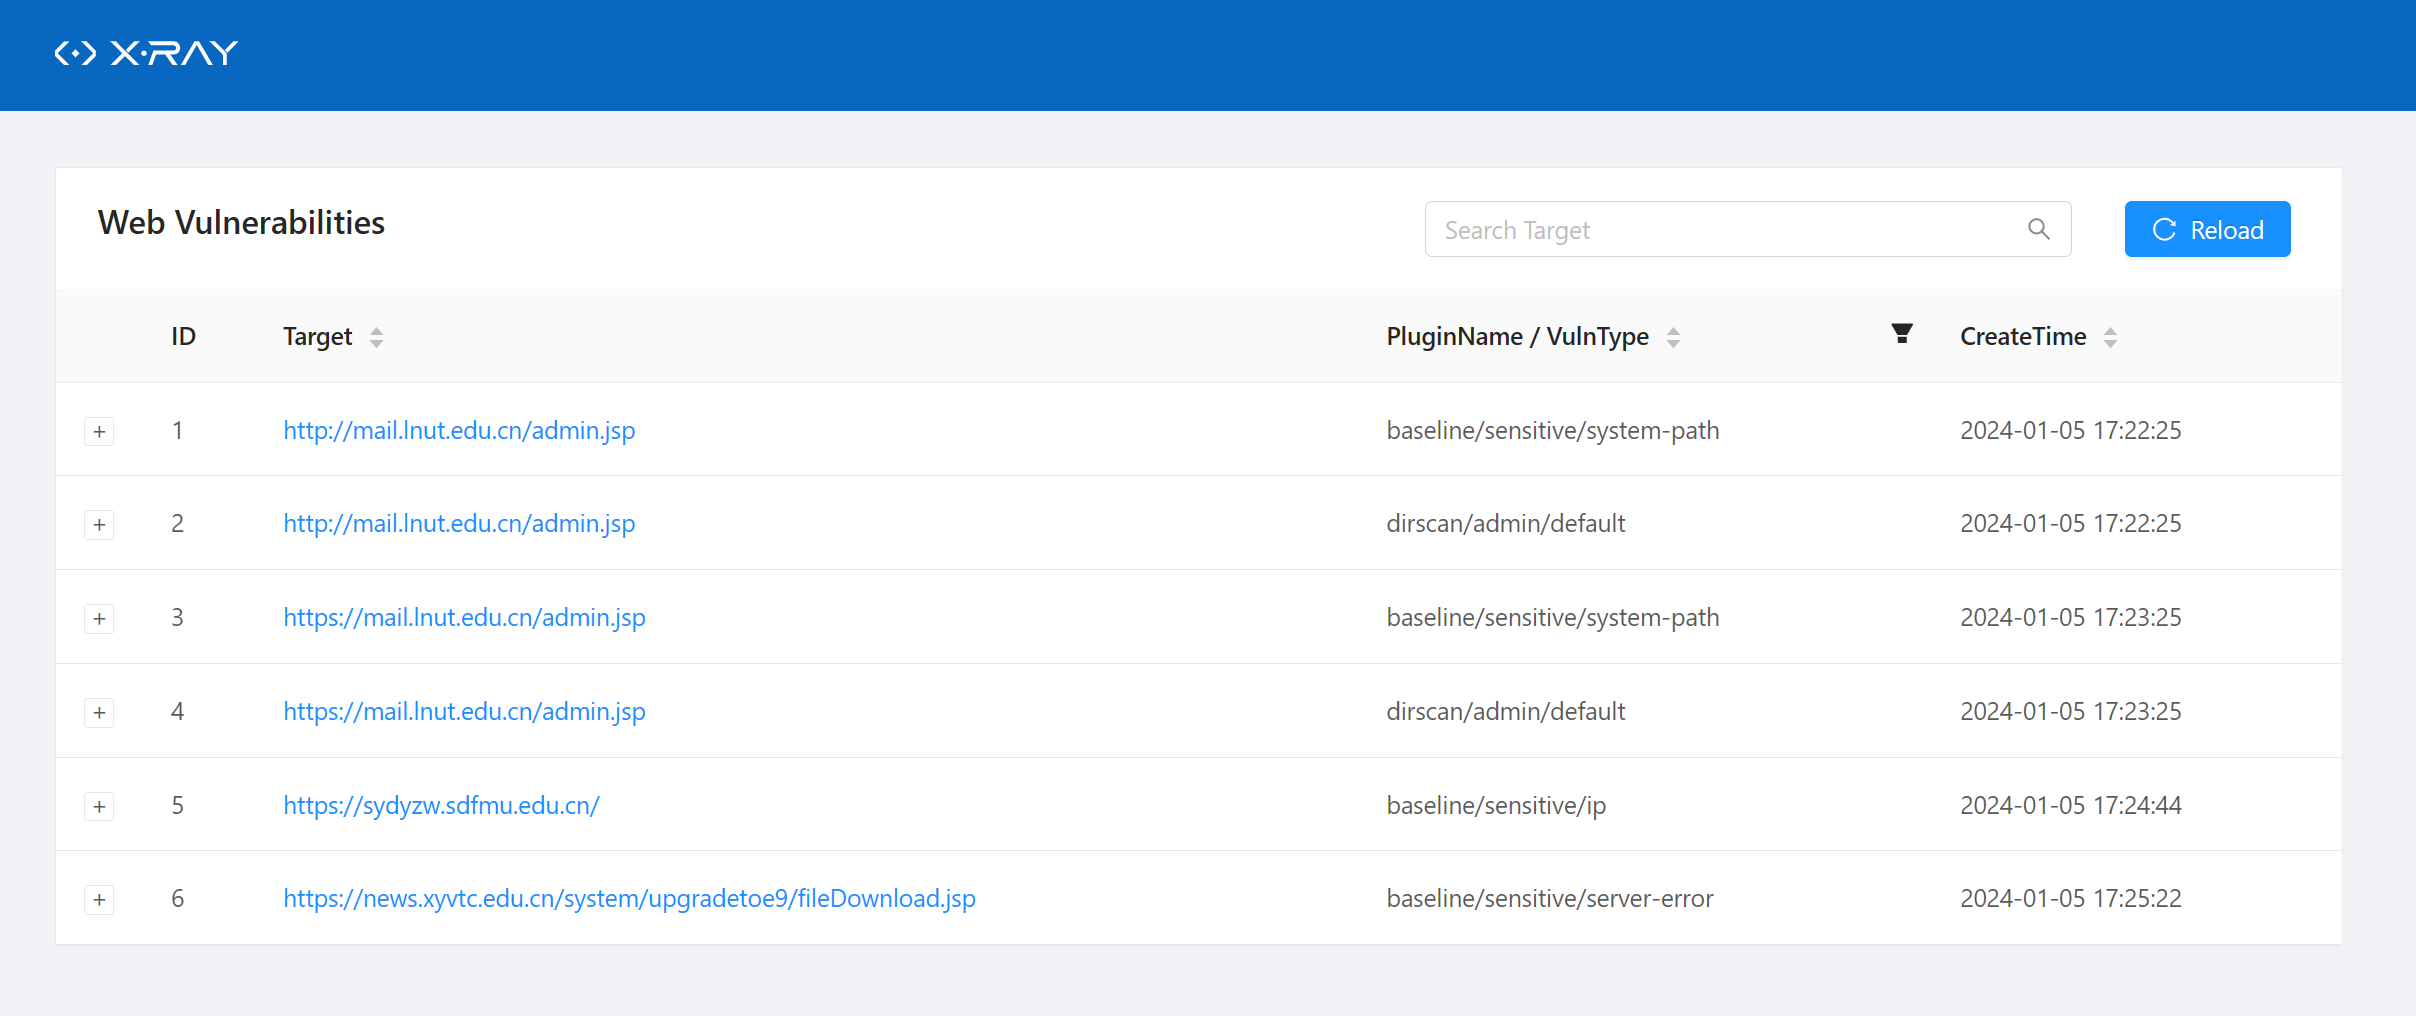Select baseline/sensitive/server-error cell

pyautogui.click(x=1550, y=899)
